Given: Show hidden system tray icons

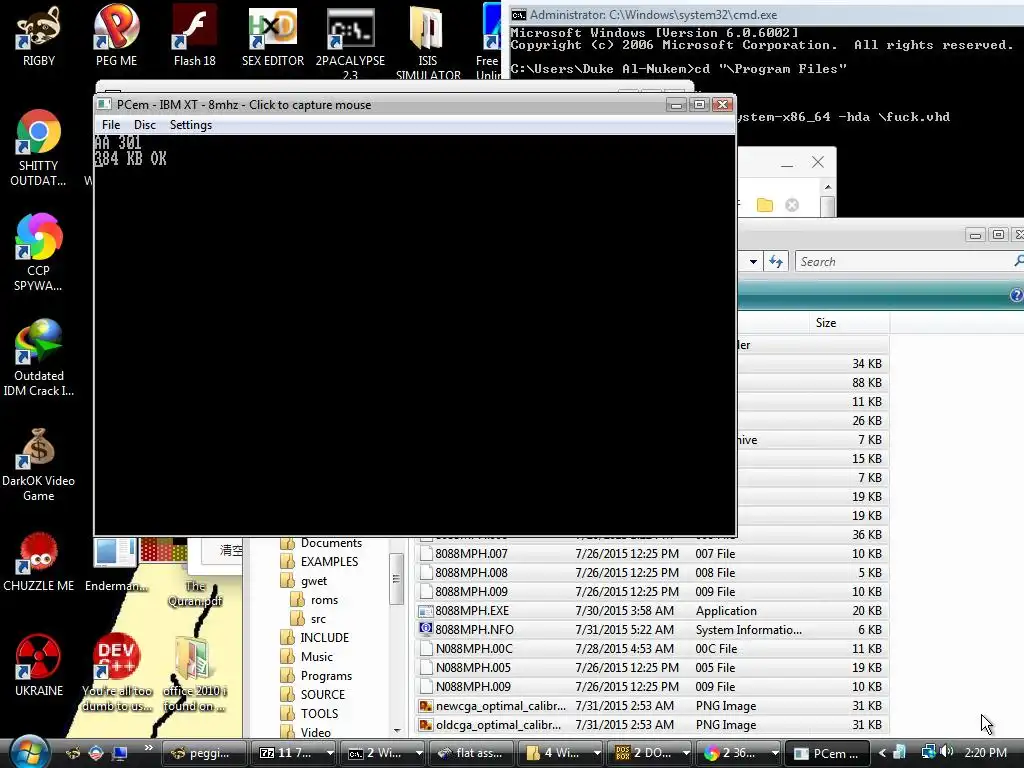Looking at the screenshot, I should 882,753.
